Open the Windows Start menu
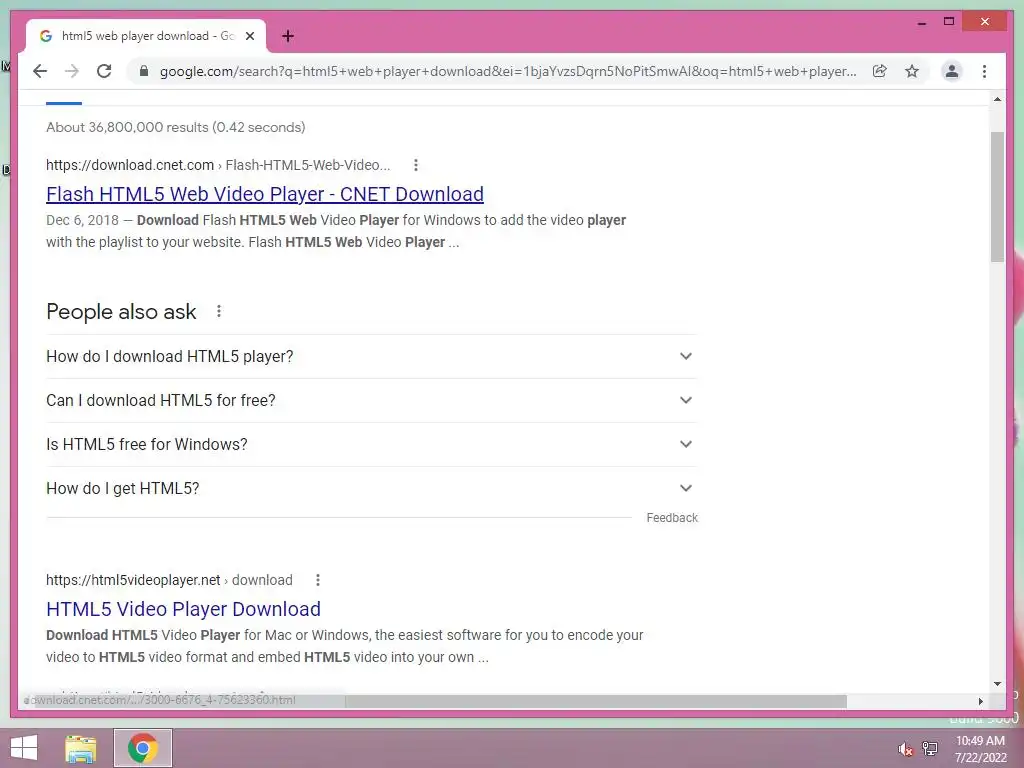This screenshot has width=1024, height=768. tap(24, 748)
